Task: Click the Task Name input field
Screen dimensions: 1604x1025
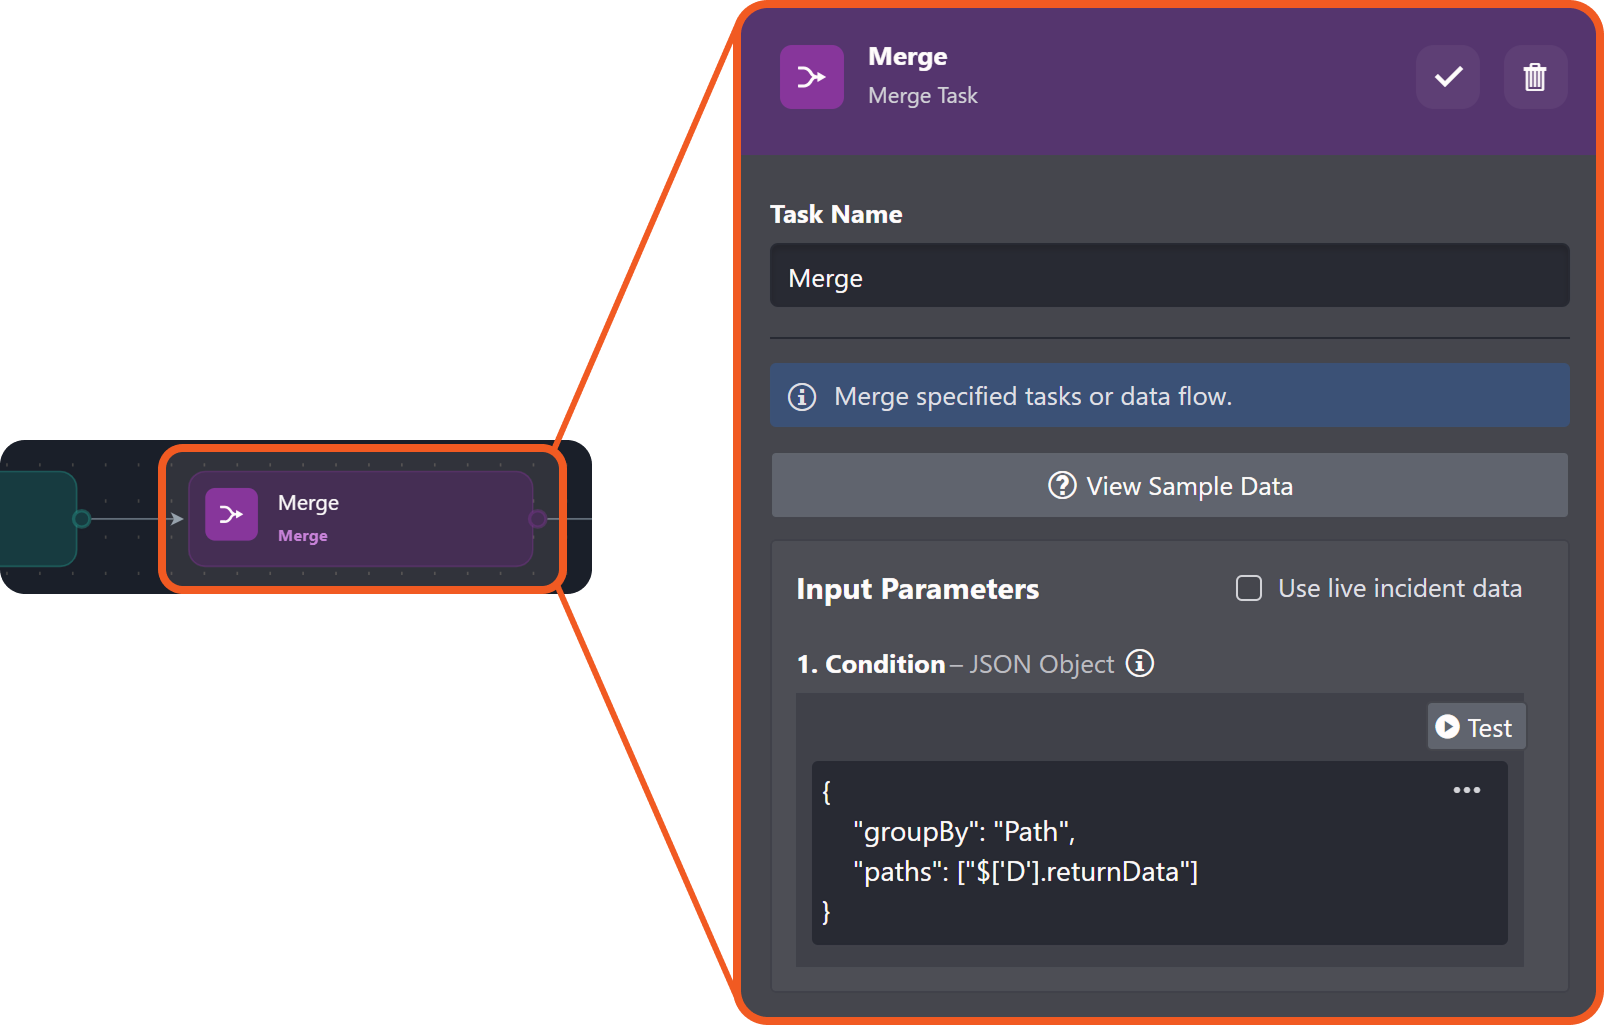Action: pos(1168,276)
